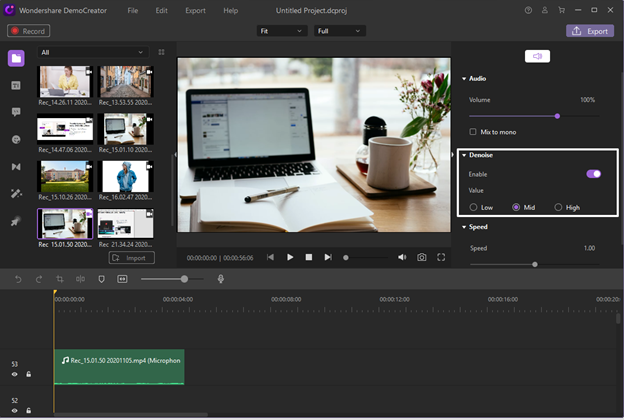
Task: Click the Volume slider handle
Action: 557,116
